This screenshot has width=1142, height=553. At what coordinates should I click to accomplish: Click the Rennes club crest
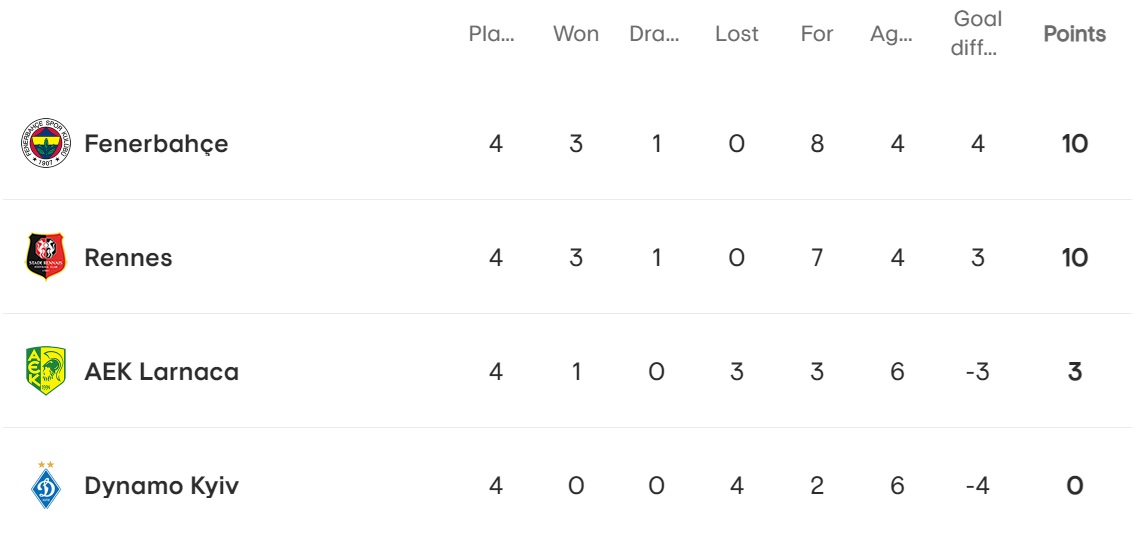click(46, 256)
